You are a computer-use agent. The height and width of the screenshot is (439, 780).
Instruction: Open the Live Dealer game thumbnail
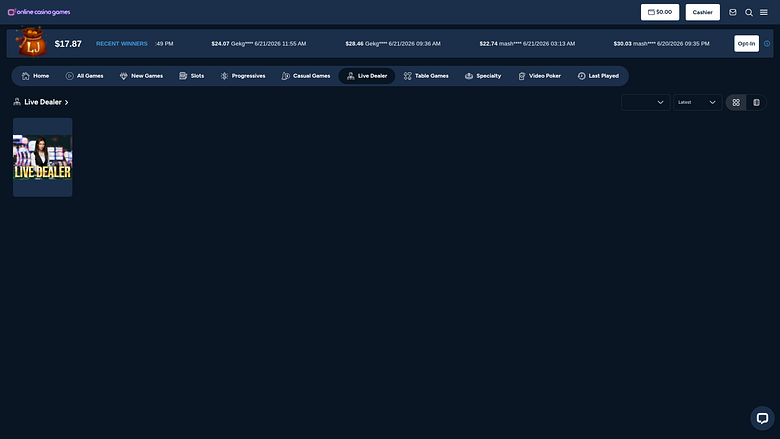coord(43,157)
